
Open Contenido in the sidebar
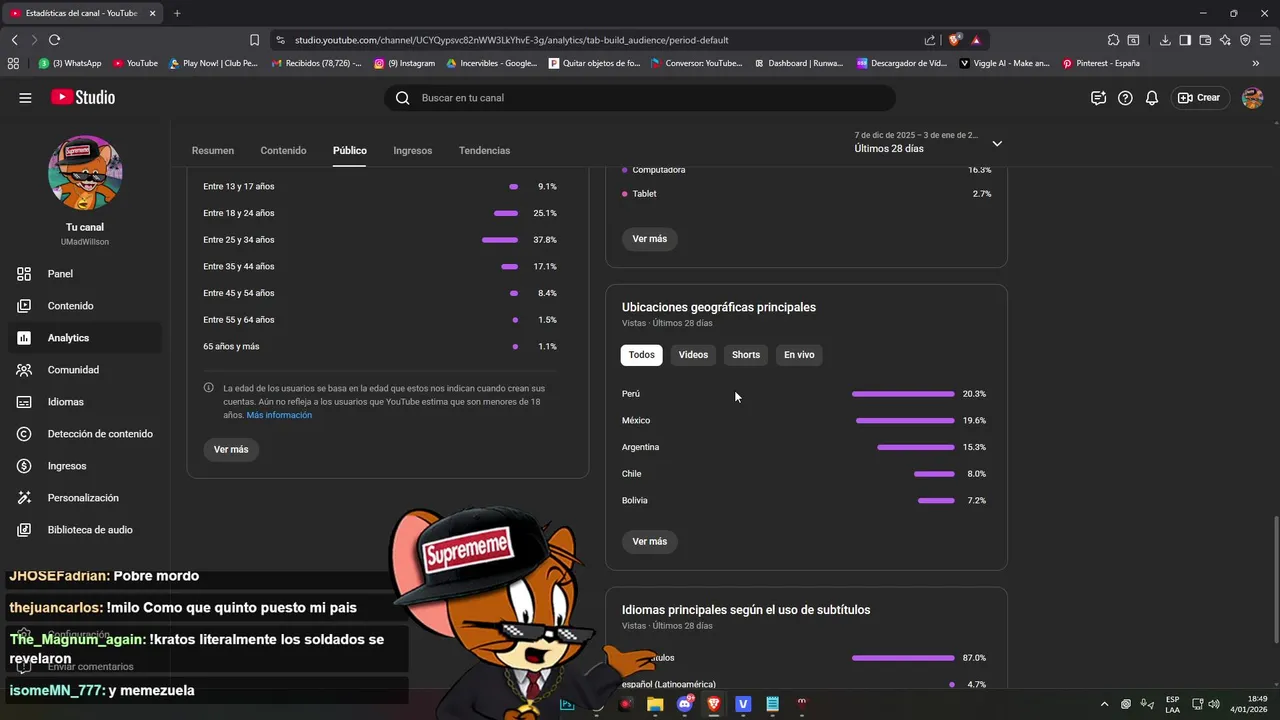tap(84, 306)
